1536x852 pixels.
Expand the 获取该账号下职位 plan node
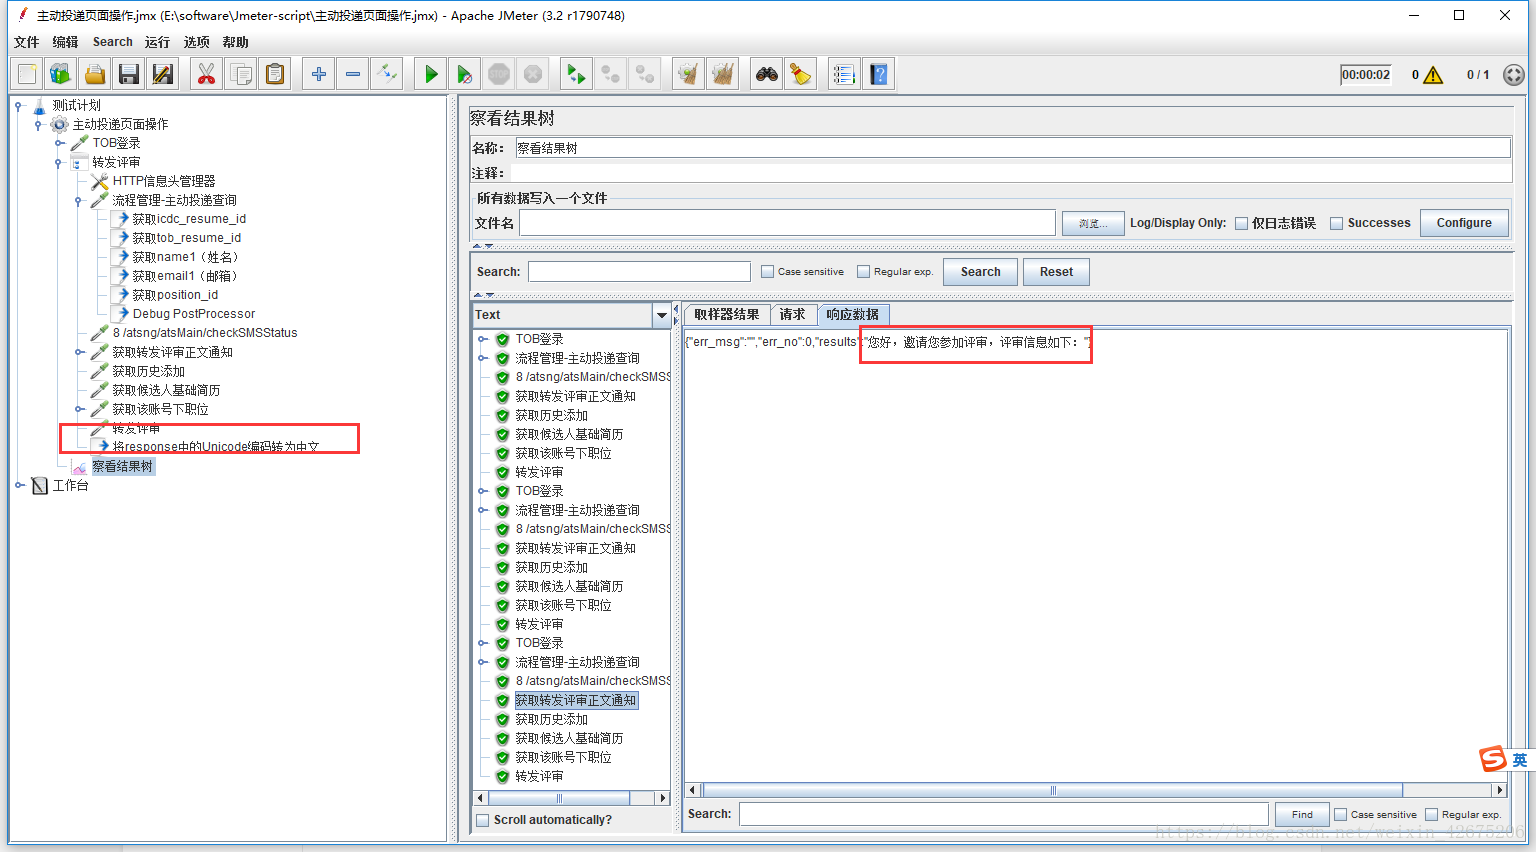[79, 409]
